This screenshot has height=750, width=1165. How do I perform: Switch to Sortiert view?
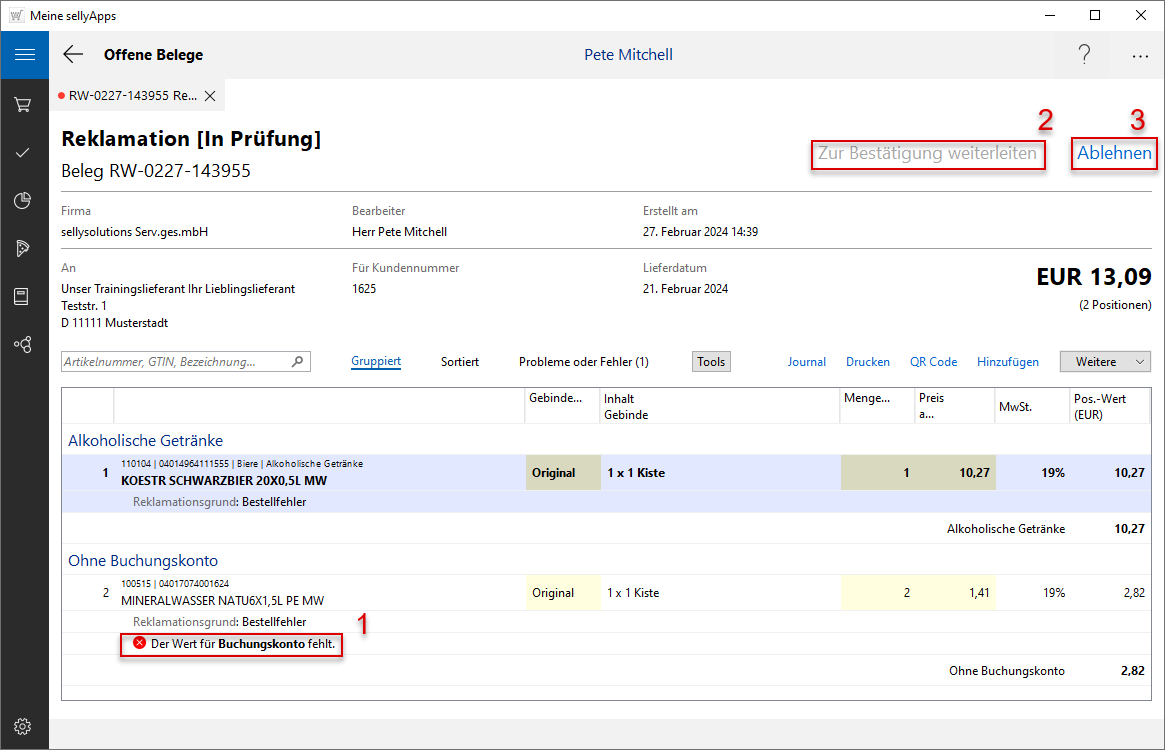coord(460,362)
